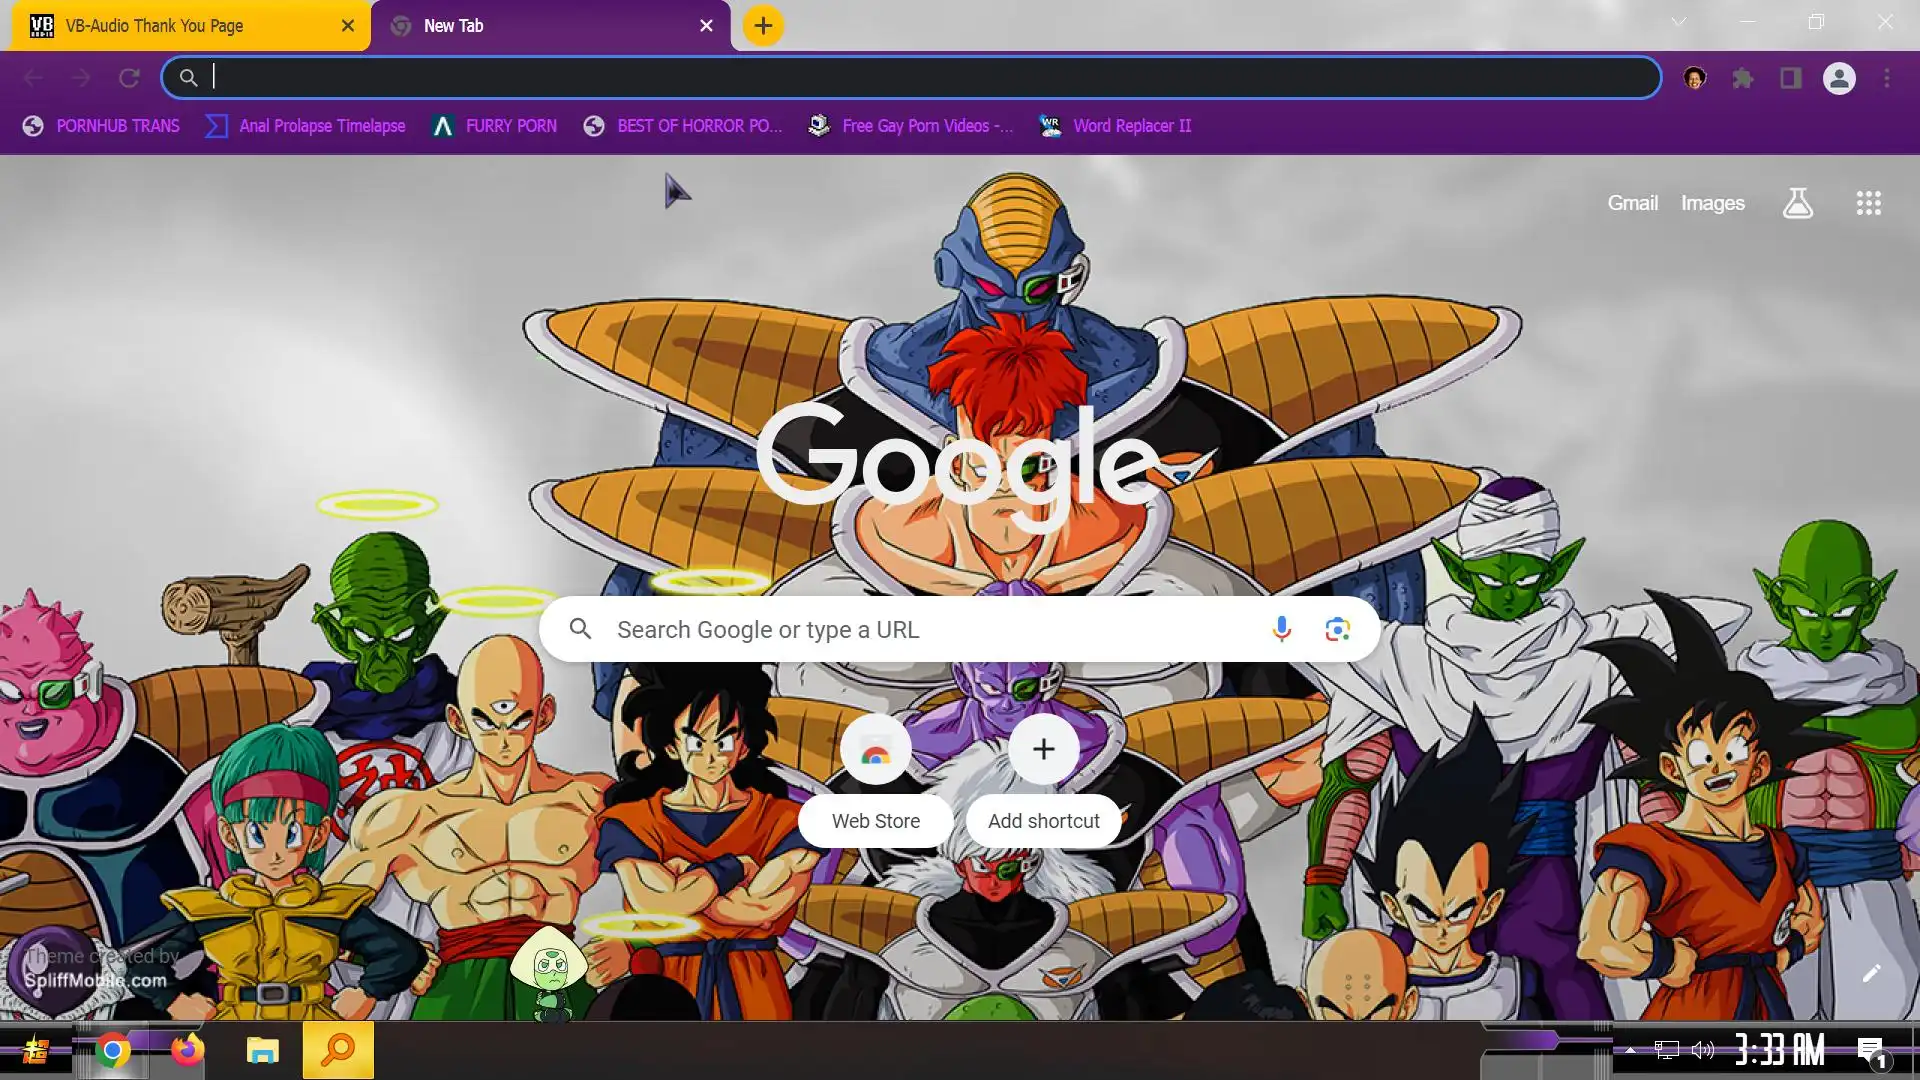Reload the current page
Image resolution: width=1920 pixels, height=1080 pixels.
pyautogui.click(x=129, y=78)
